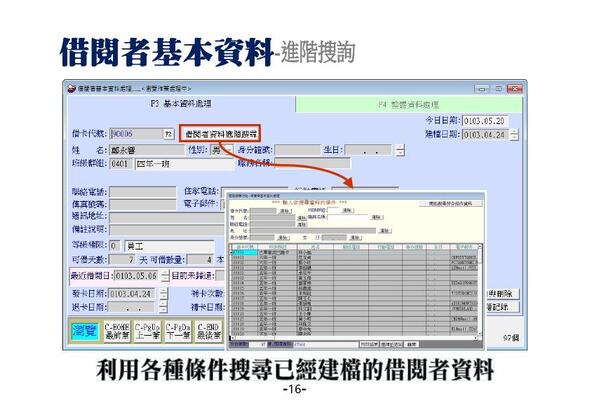Image resolution: width=590 pixels, height=417 pixels.
Task: Go to first record with C-HOME 最前筆
Action: pos(117,331)
